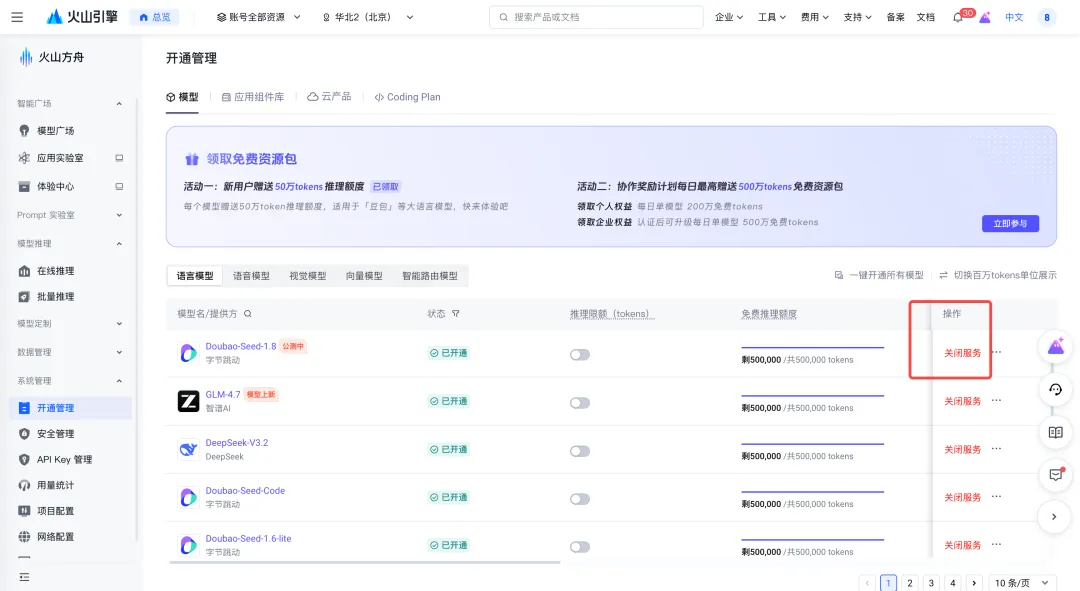Toggle inference limit for Doubao-Seed-1.8
Screen dimensions: 1080x591
[580, 355]
